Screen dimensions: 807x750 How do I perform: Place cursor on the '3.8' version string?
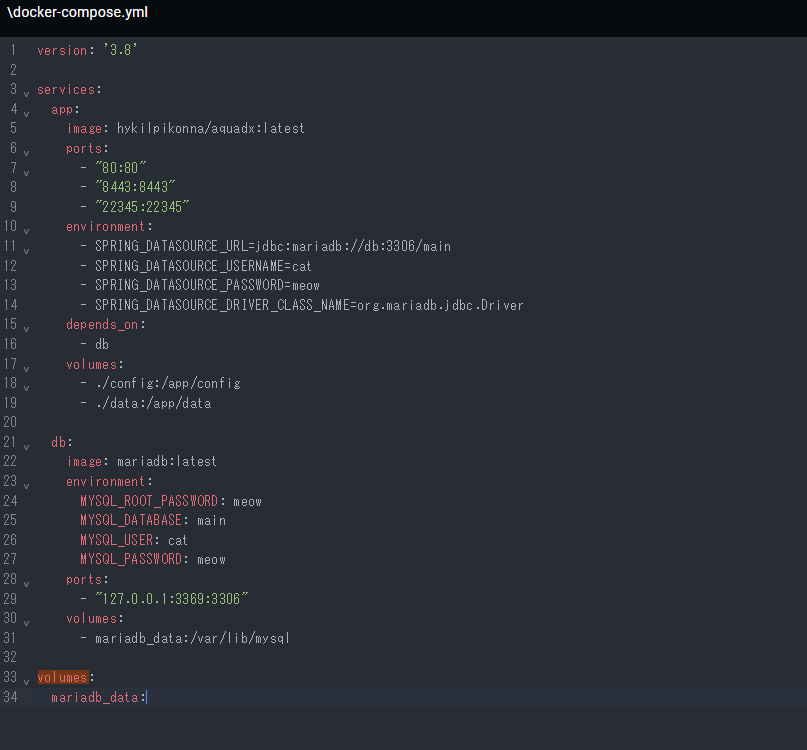pyautogui.click(x=120, y=49)
